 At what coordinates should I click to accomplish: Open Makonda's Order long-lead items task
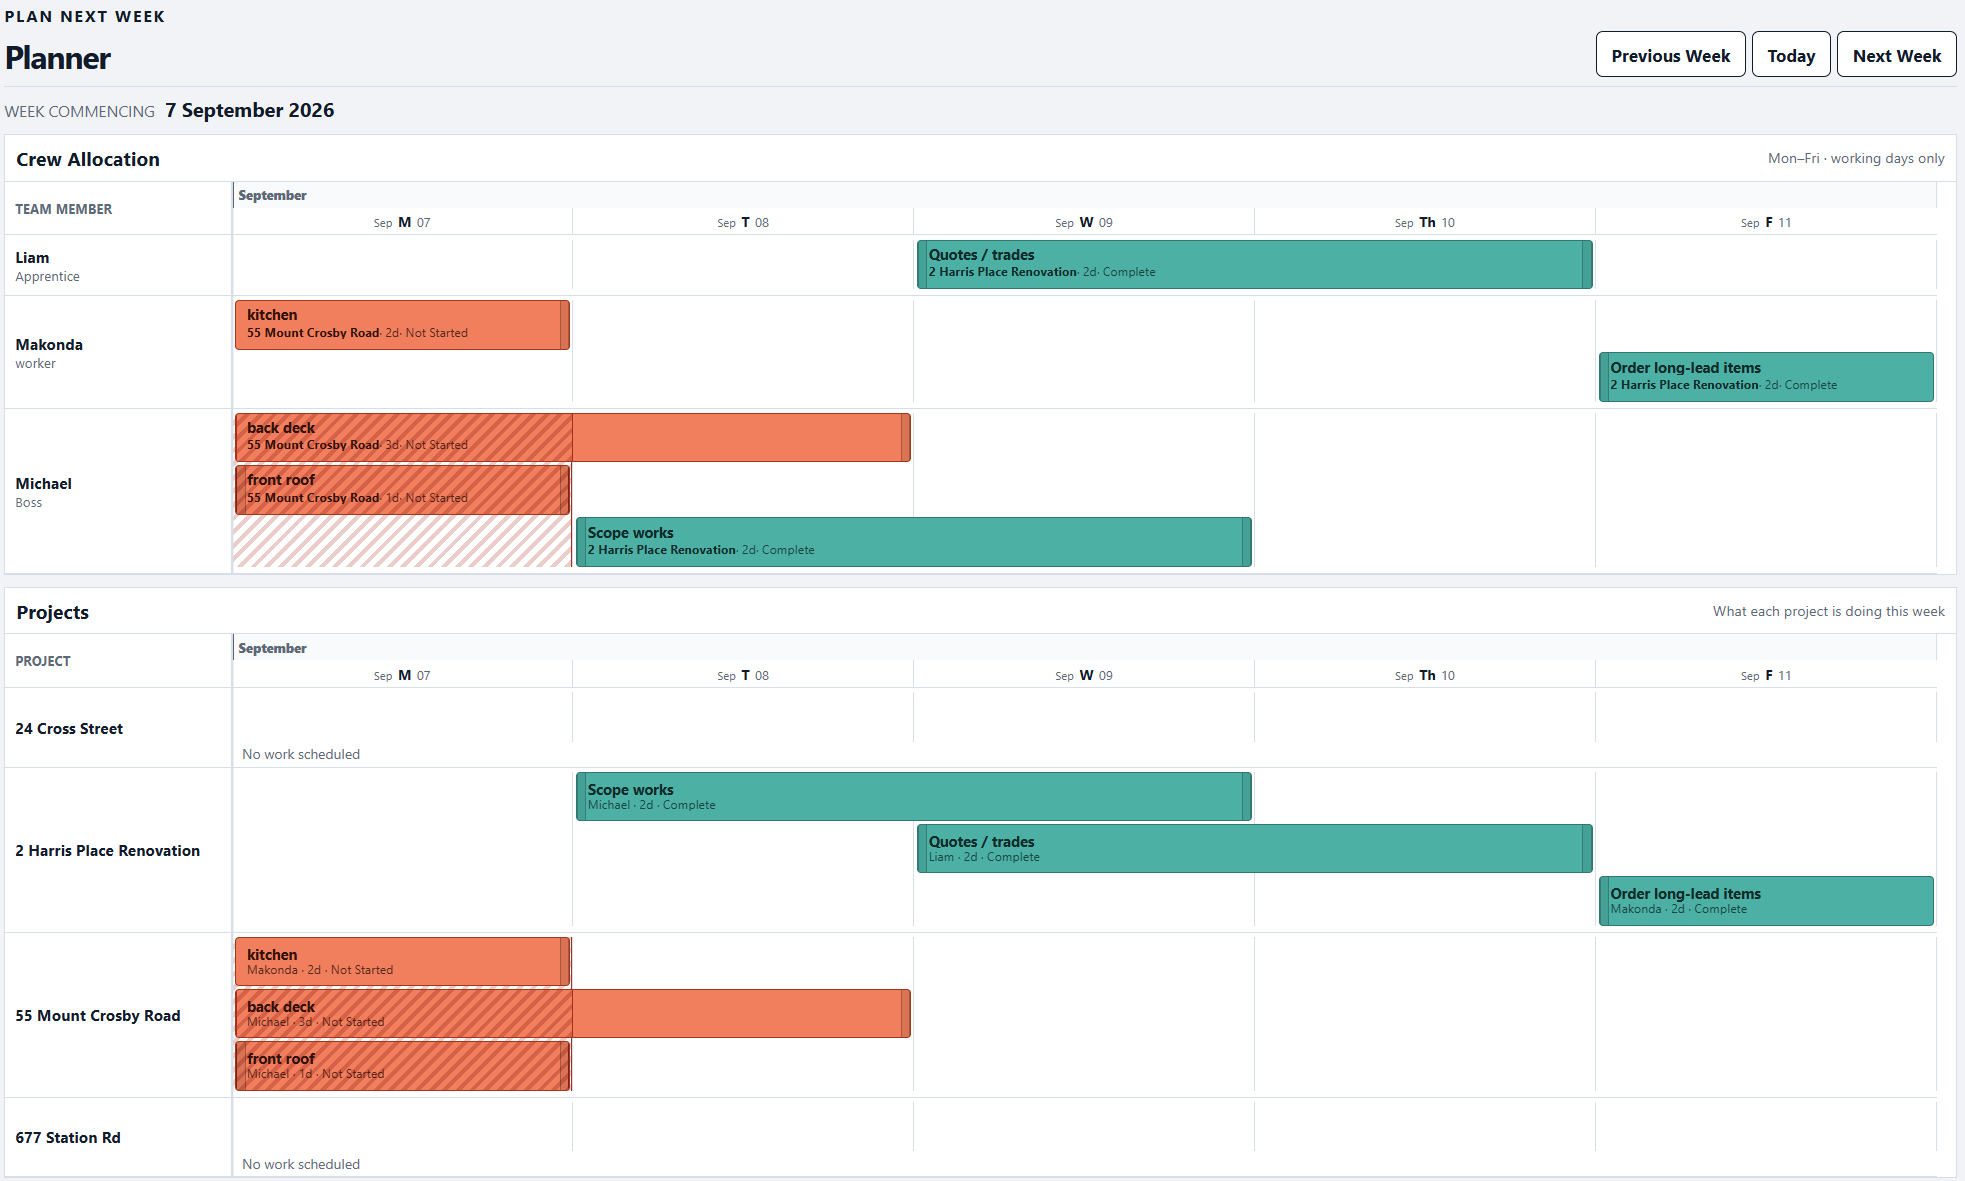[1765, 377]
